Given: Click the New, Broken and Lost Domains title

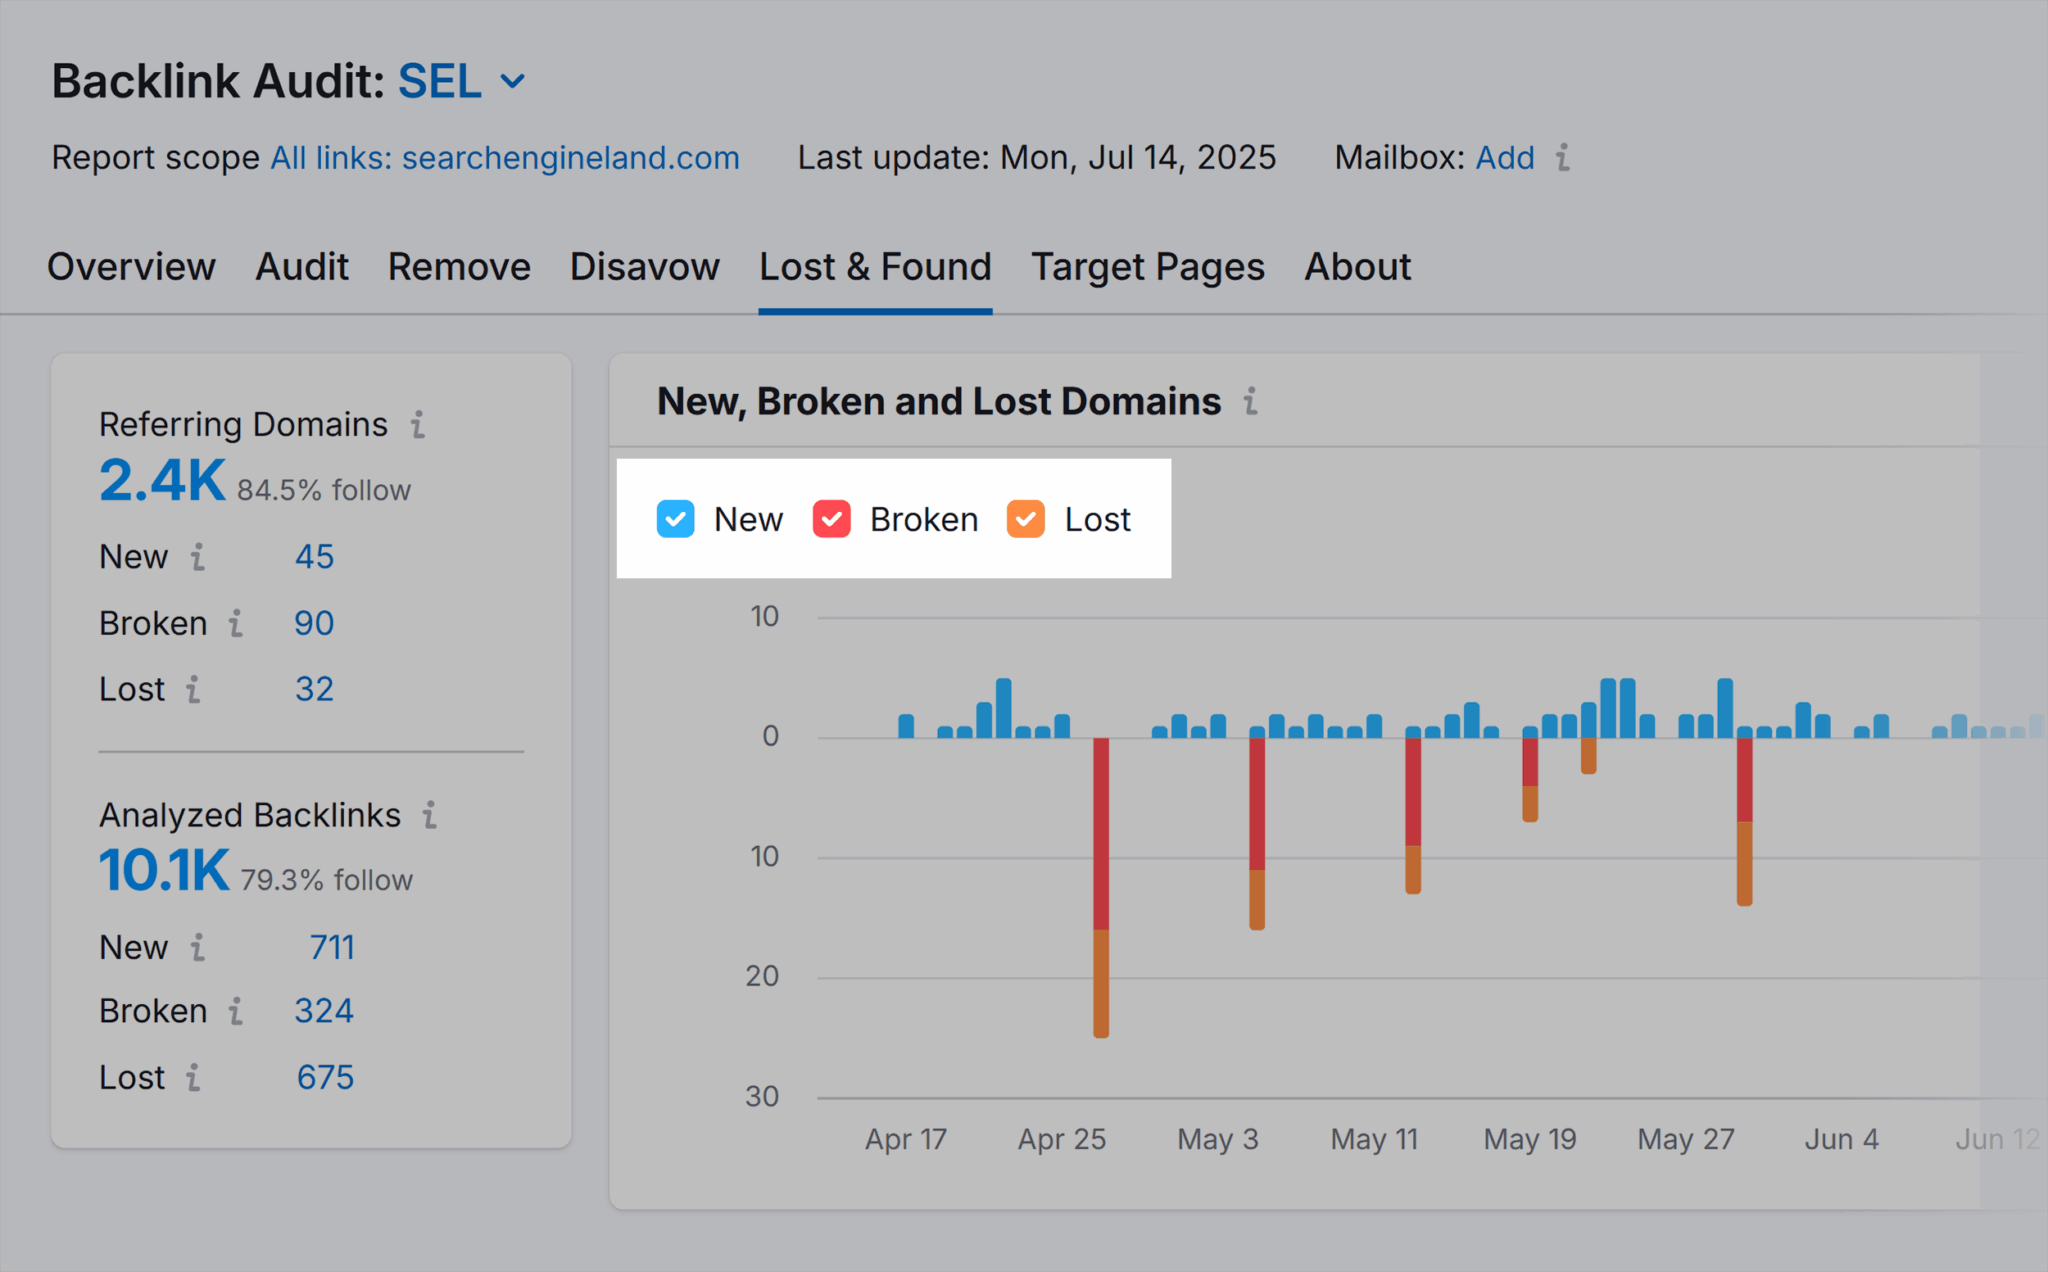Looking at the screenshot, I should 939,402.
